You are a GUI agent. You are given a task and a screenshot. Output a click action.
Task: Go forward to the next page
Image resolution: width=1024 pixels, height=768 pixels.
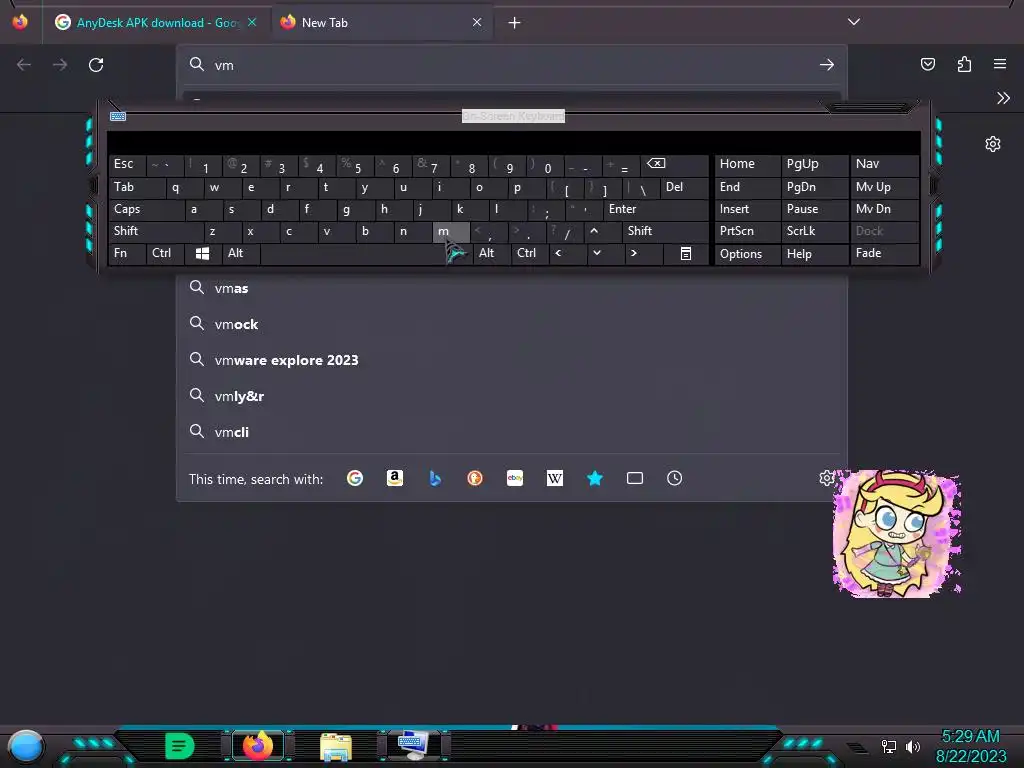click(59, 65)
